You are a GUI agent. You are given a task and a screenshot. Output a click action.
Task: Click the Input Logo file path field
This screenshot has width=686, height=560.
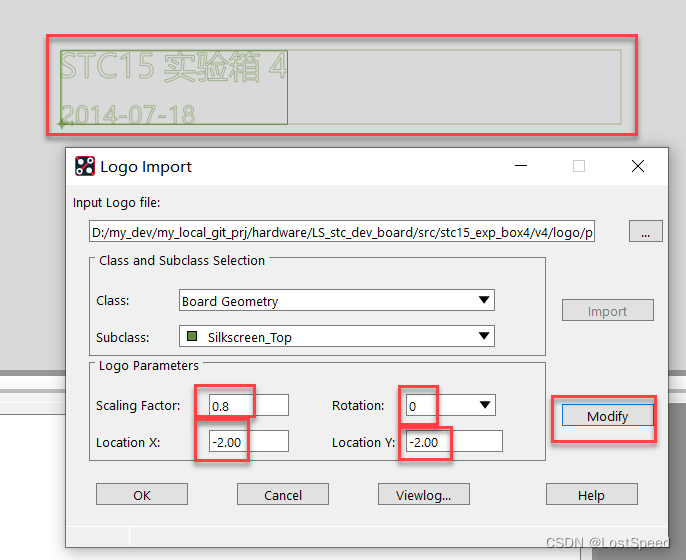tap(342, 232)
